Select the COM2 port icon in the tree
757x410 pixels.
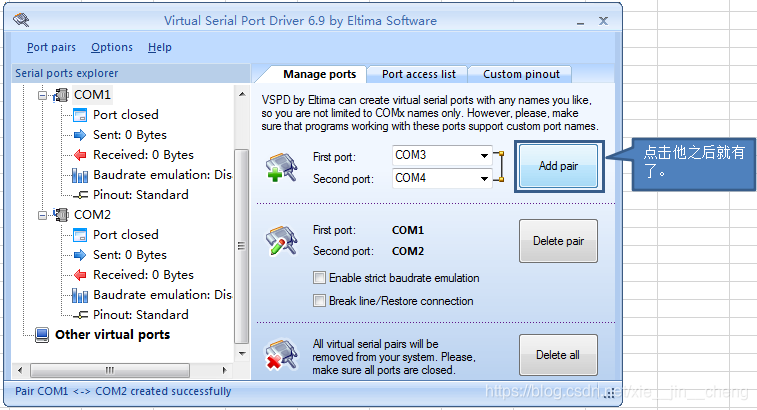pos(61,214)
